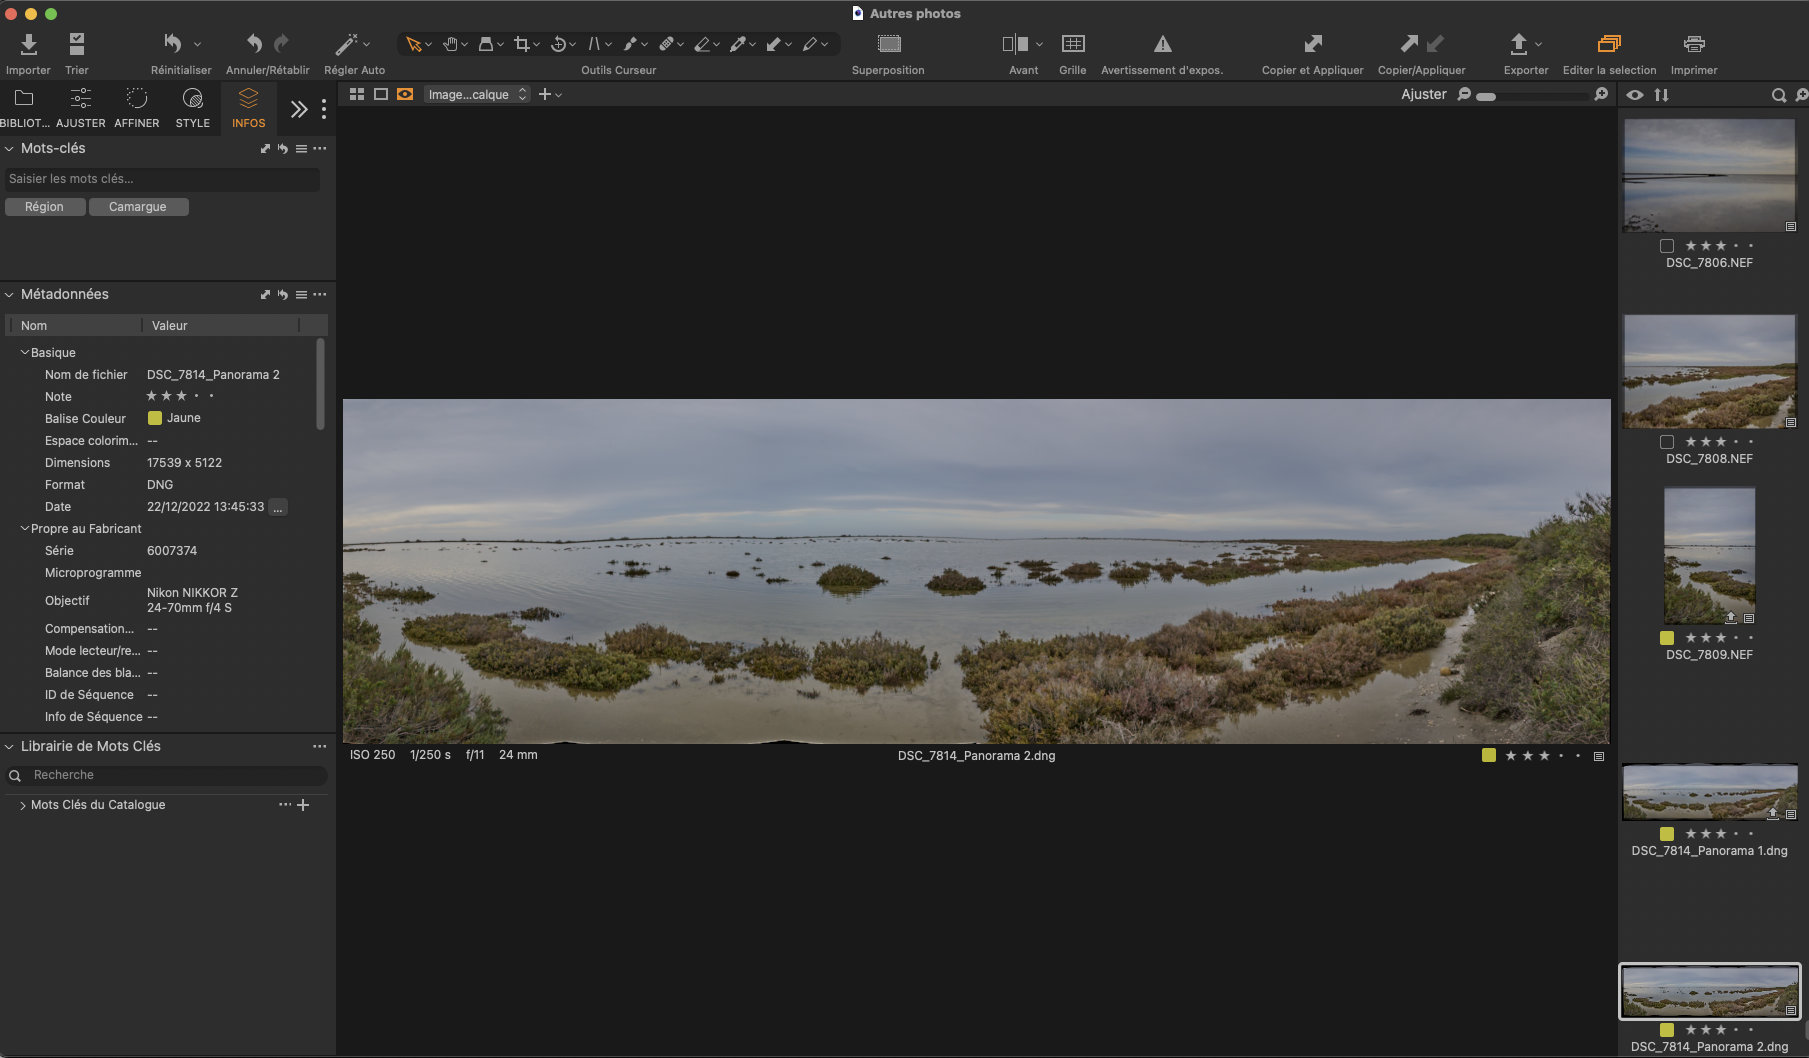Show more tool tabs with double chevron
This screenshot has width=1809, height=1058.
pyautogui.click(x=298, y=109)
